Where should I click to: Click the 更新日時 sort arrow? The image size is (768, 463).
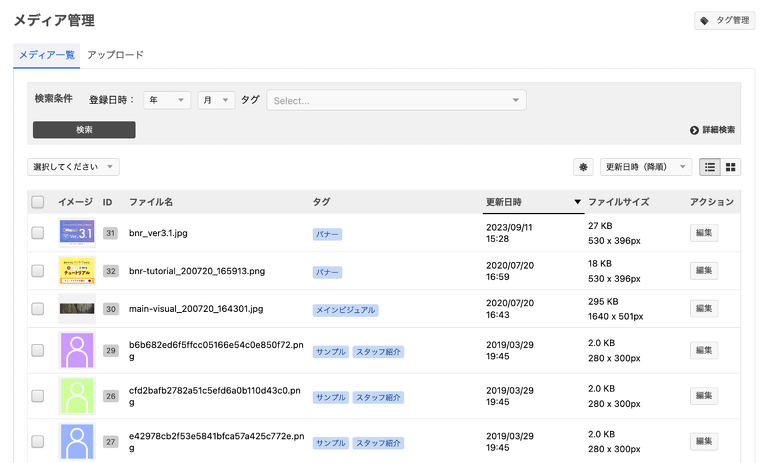pyautogui.click(x=577, y=202)
